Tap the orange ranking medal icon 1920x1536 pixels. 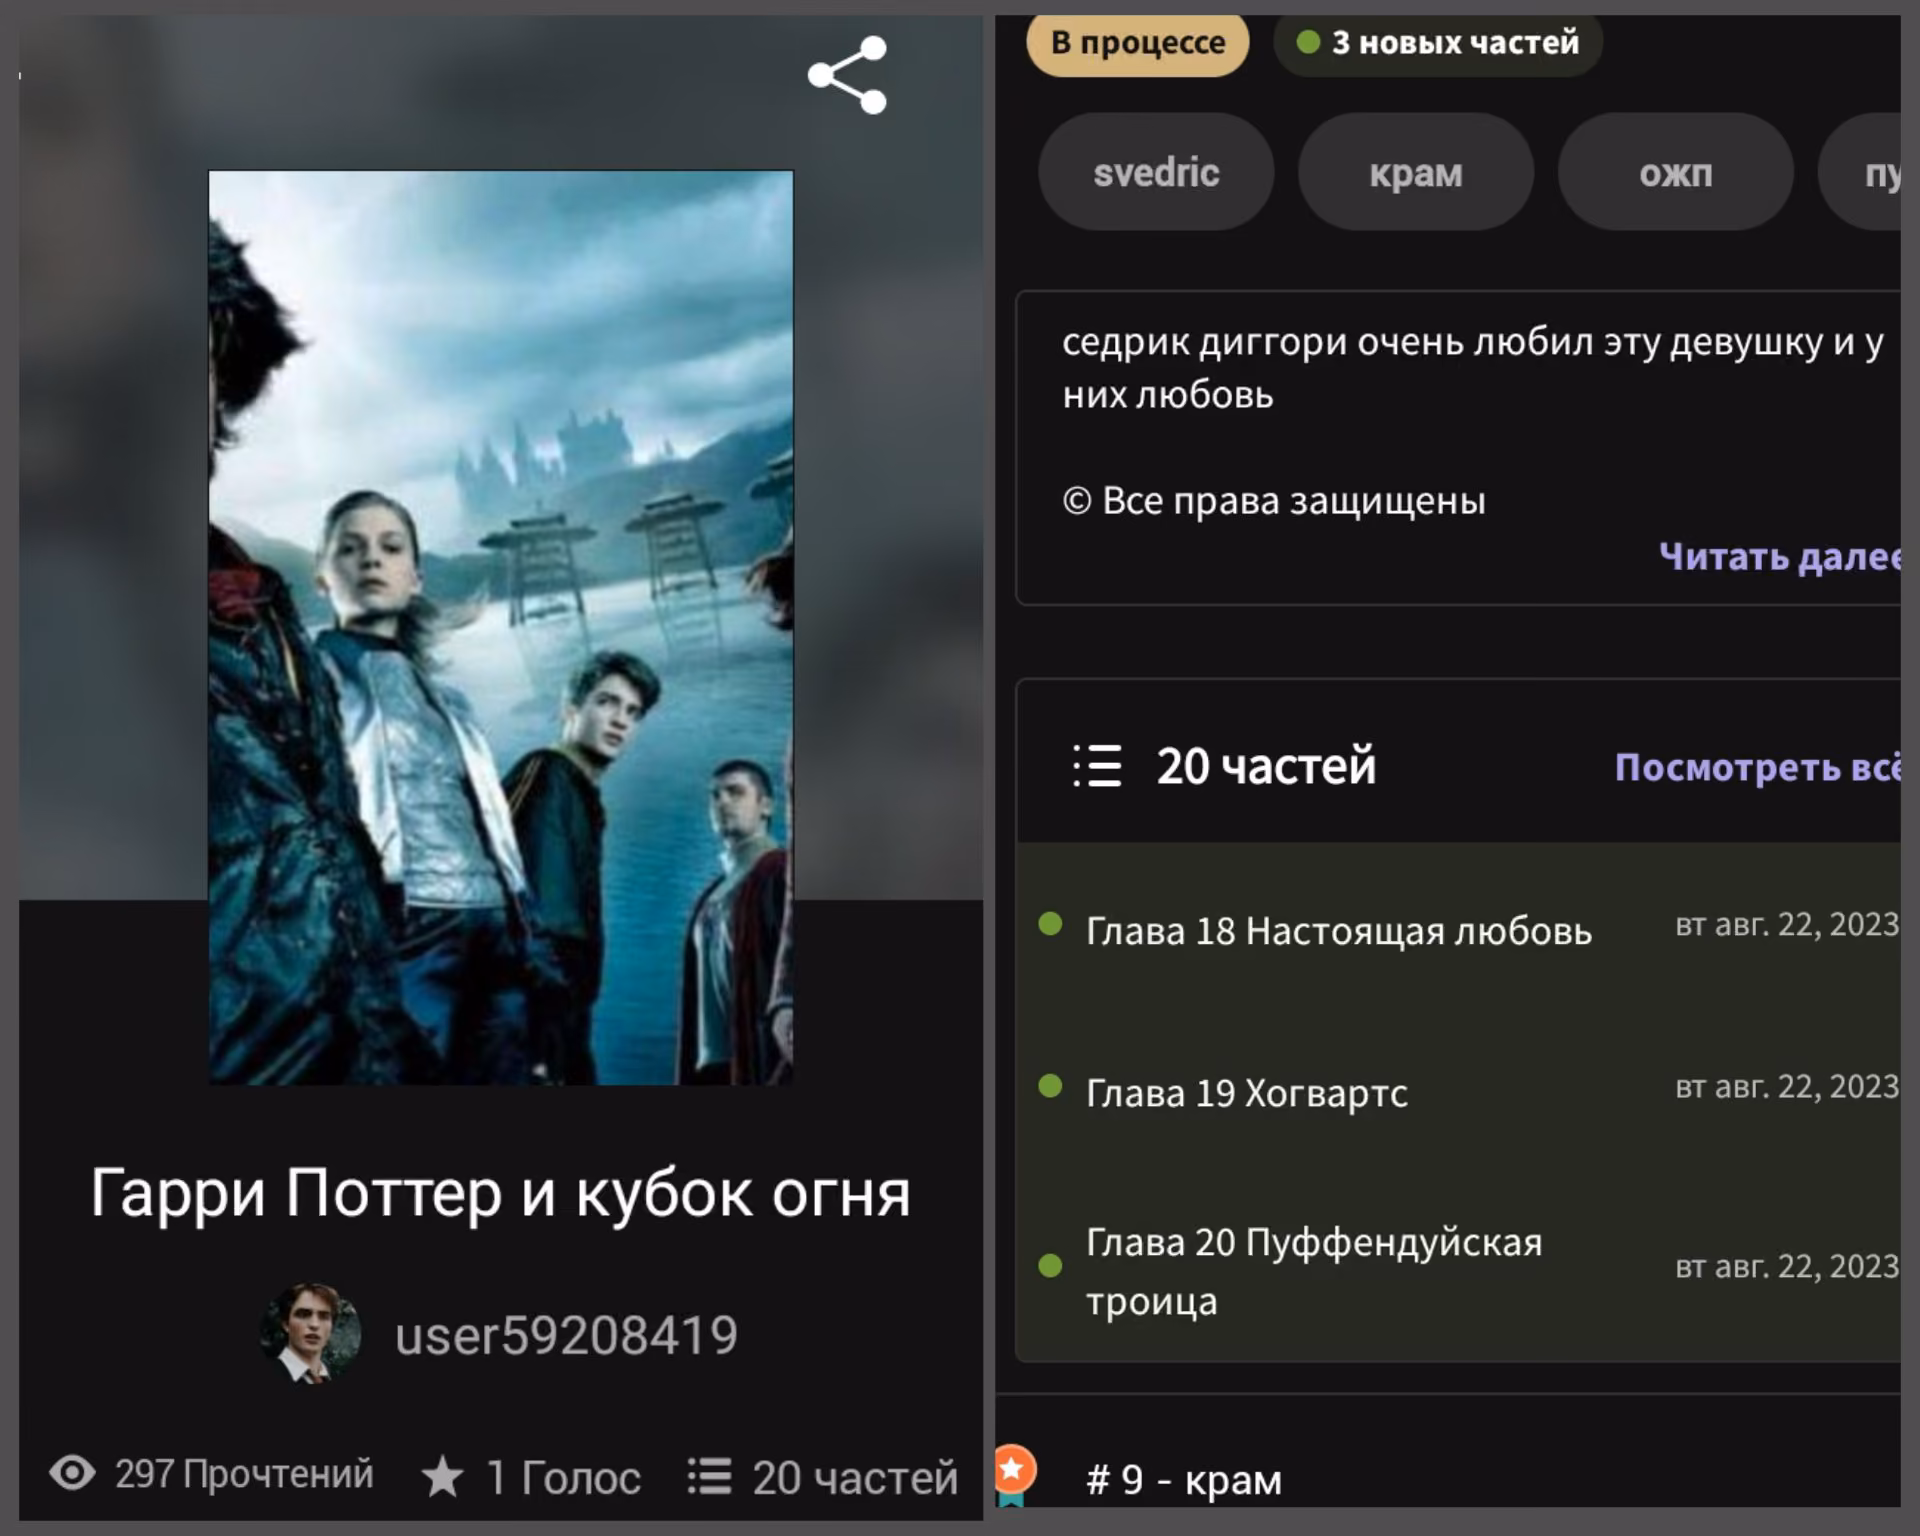(x=1014, y=1473)
